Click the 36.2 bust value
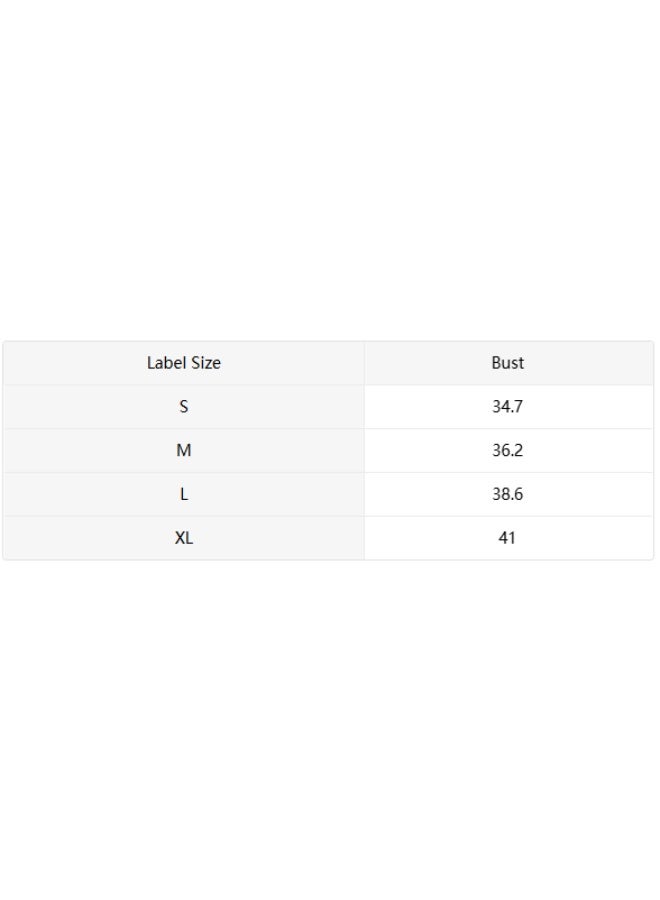Screen dimensions: 660x900 coord(508,450)
